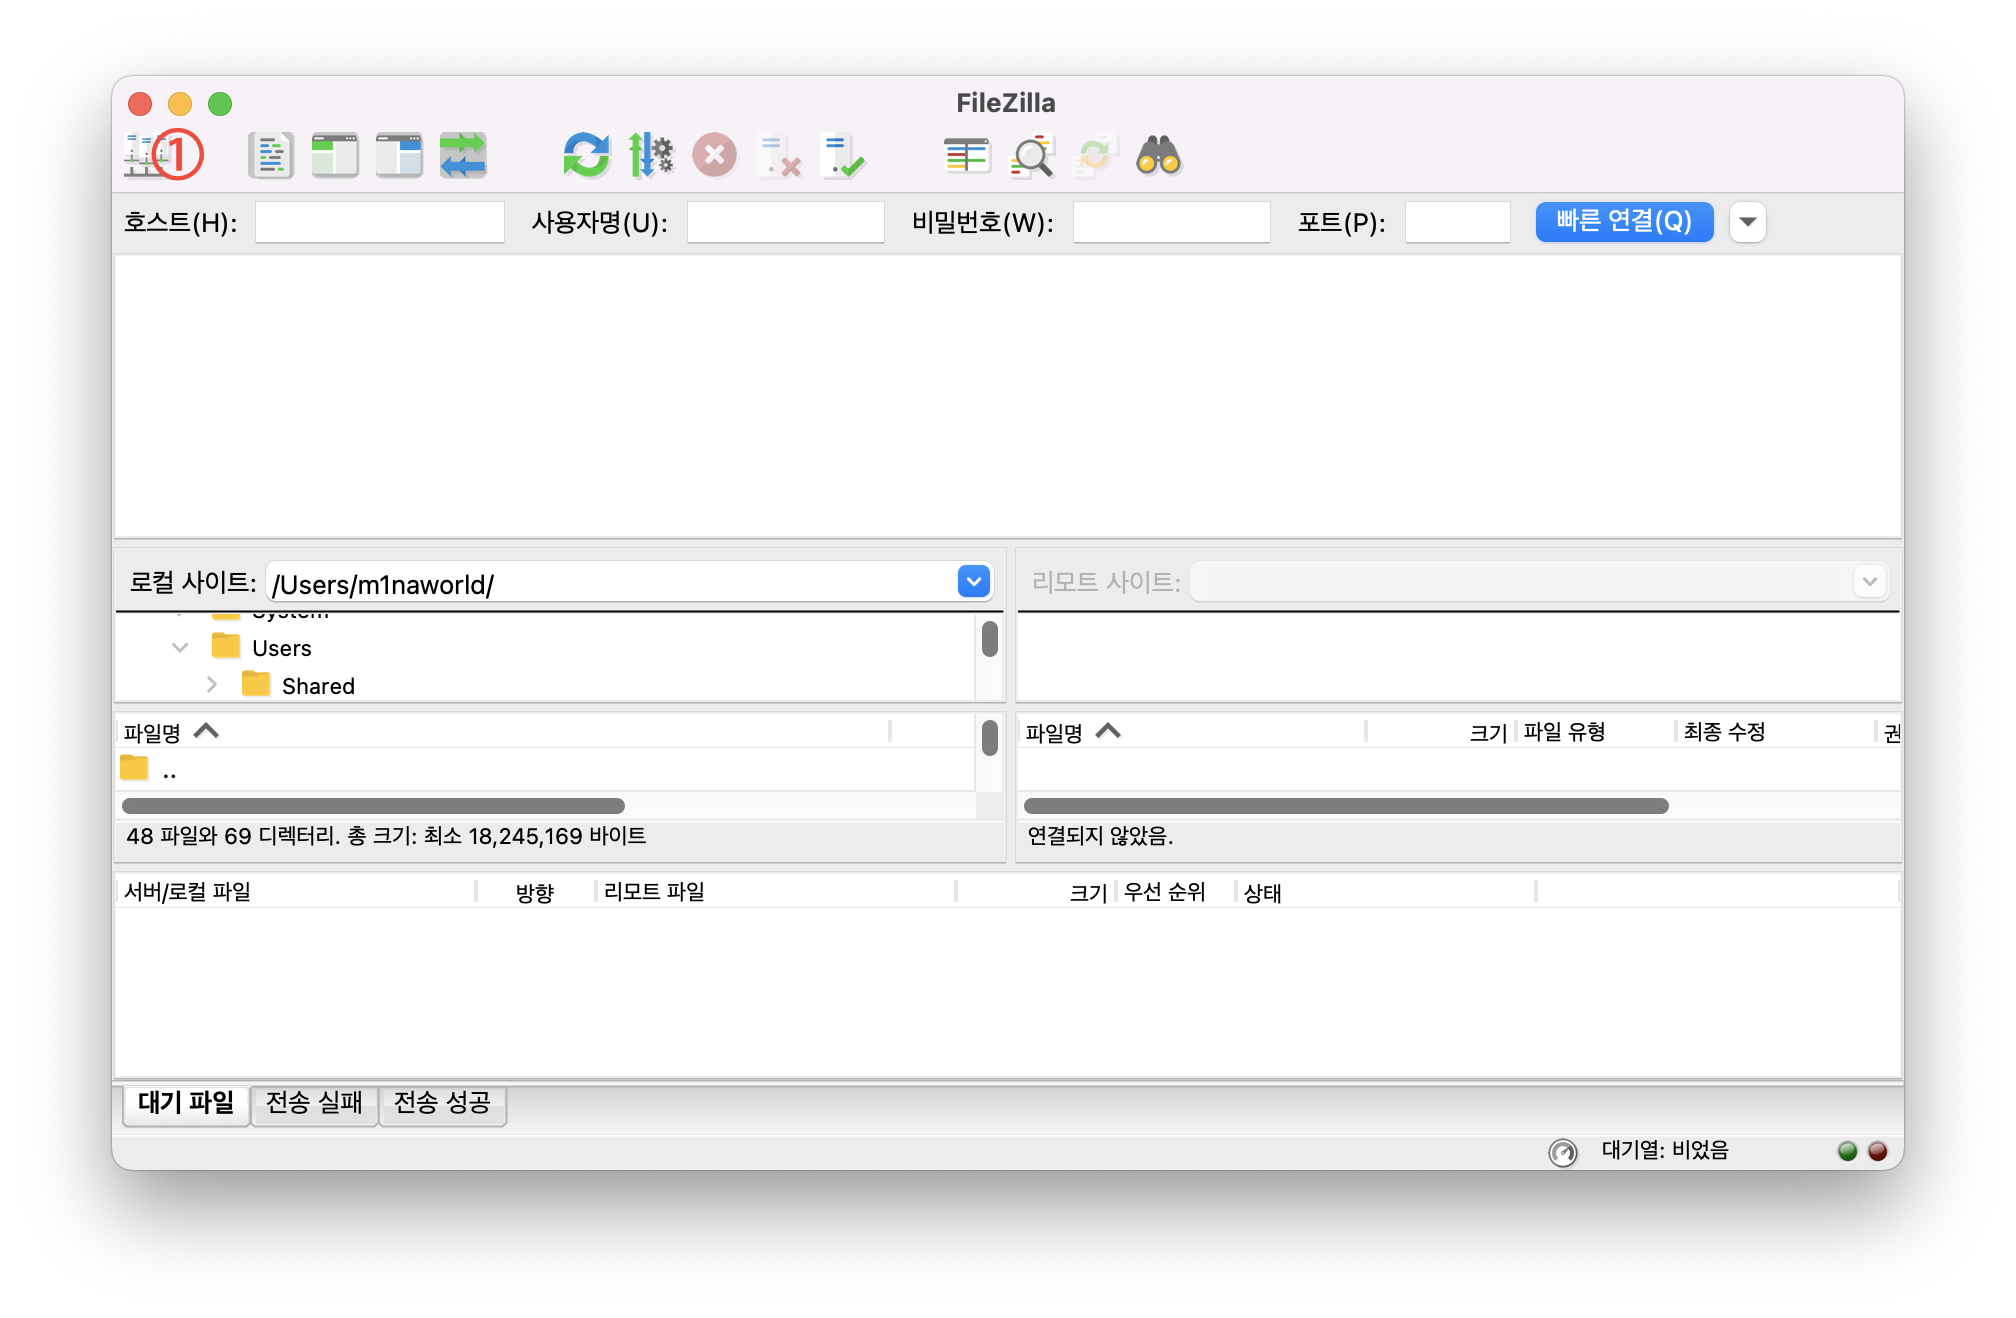This screenshot has height=1318, width=2016.
Task: Click the refresh file lists icon
Action: (x=586, y=156)
